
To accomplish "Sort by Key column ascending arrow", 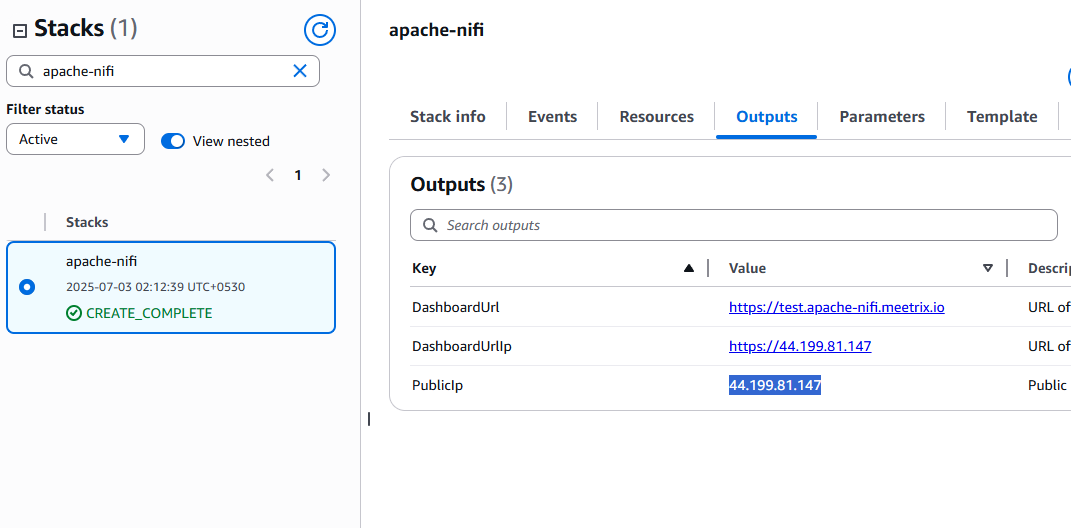I will tap(688, 268).
